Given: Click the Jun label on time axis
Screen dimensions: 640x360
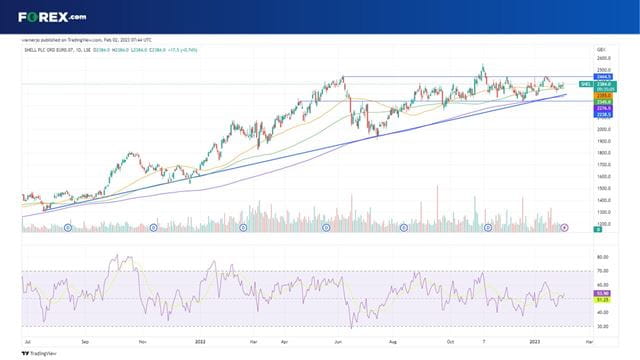Looking at the screenshot, I should pyautogui.click(x=338, y=342).
